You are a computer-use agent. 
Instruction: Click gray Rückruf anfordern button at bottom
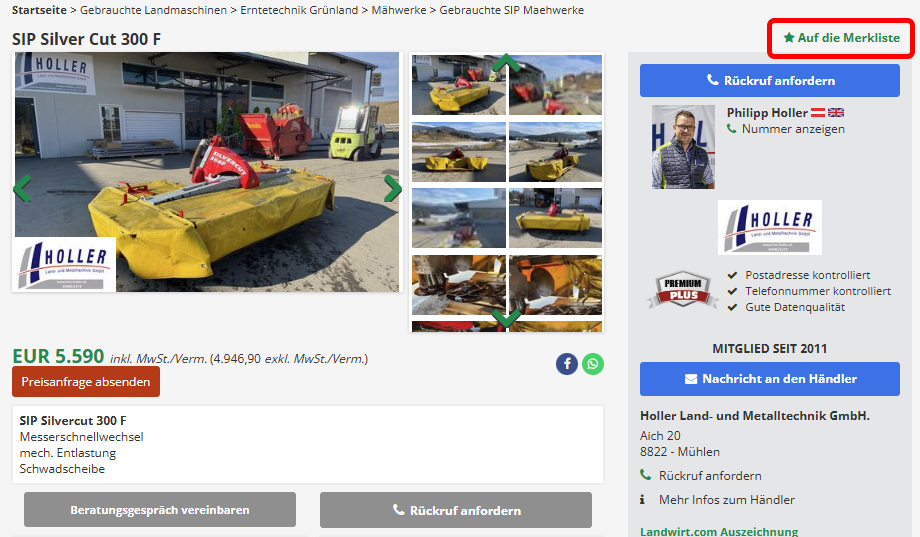tap(456, 509)
